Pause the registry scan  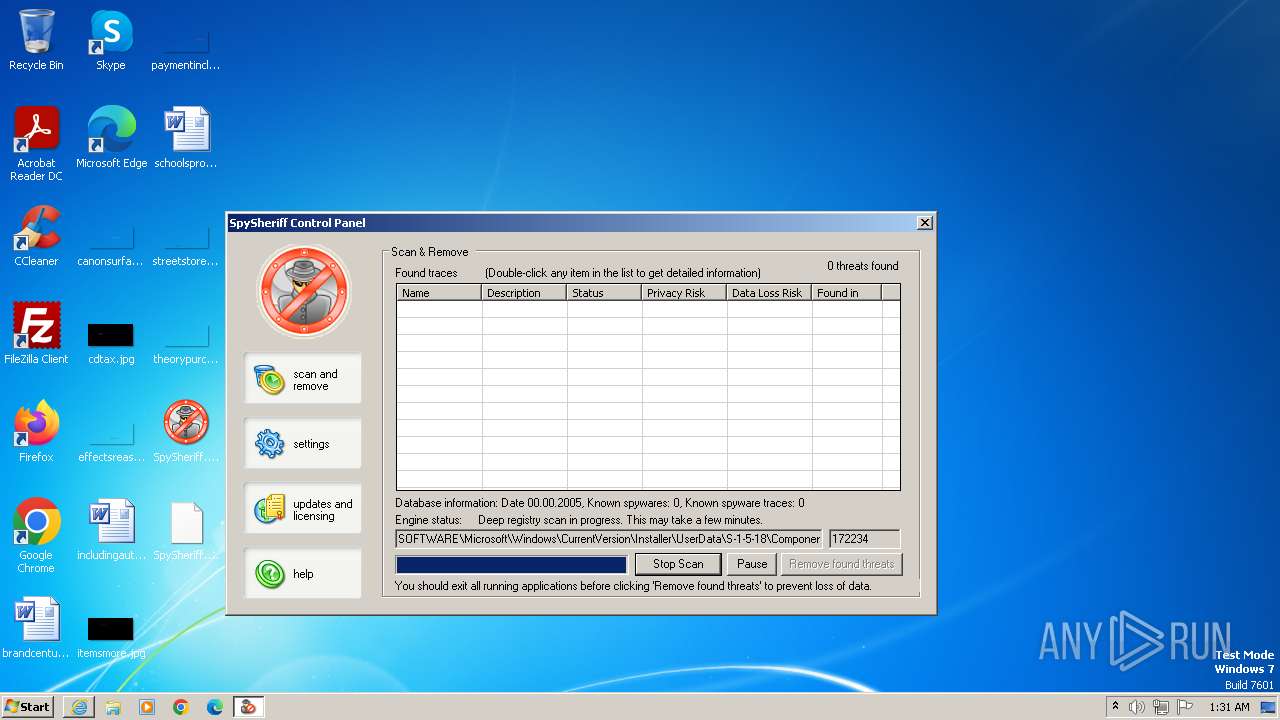point(752,564)
